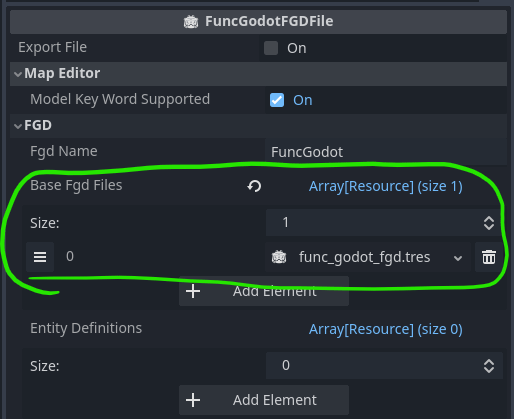Click the Entity Definitions label

coord(86,328)
